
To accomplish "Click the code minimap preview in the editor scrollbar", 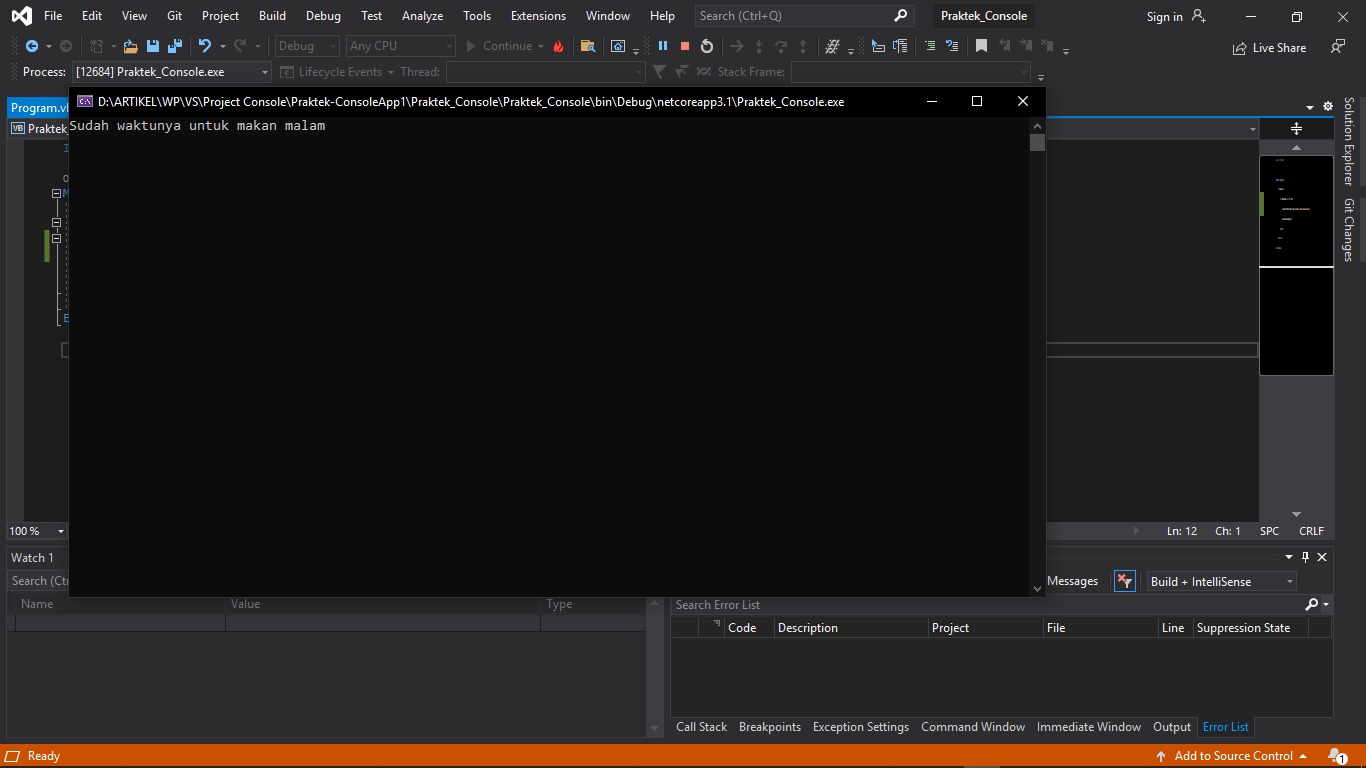I will click(x=1296, y=265).
